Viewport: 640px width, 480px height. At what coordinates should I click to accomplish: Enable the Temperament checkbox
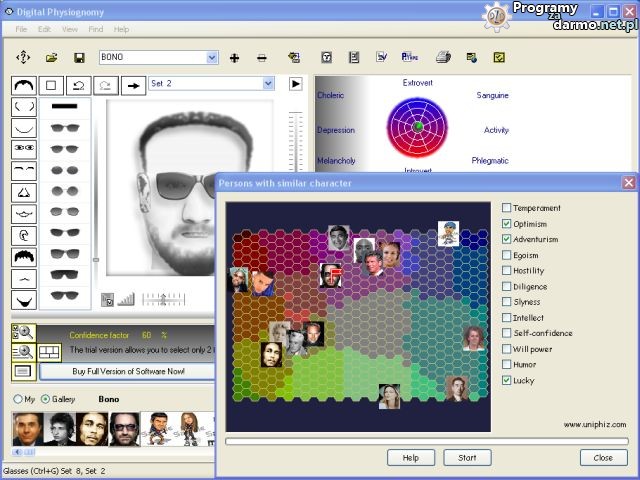pyautogui.click(x=507, y=208)
